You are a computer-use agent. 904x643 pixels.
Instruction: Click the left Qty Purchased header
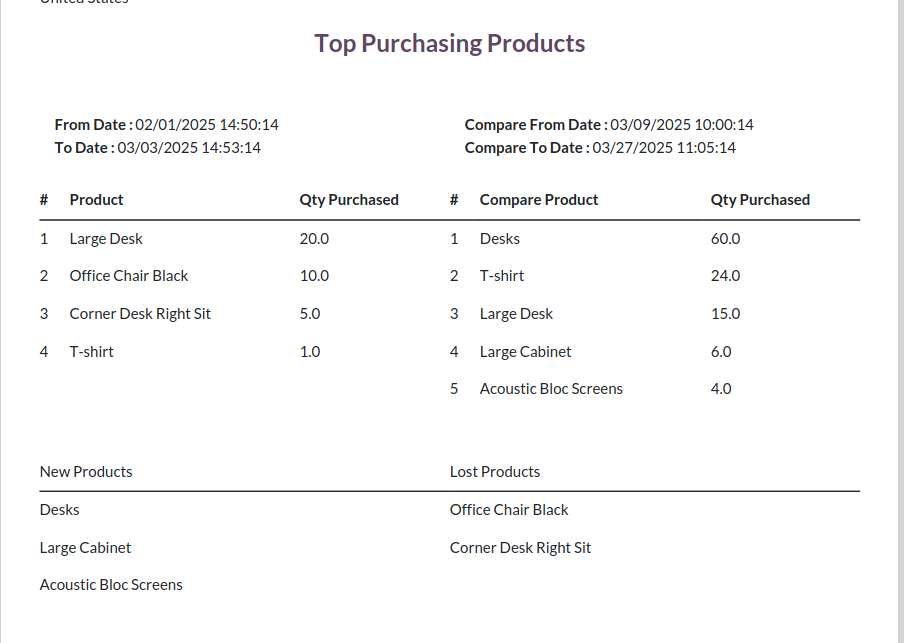click(x=349, y=200)
